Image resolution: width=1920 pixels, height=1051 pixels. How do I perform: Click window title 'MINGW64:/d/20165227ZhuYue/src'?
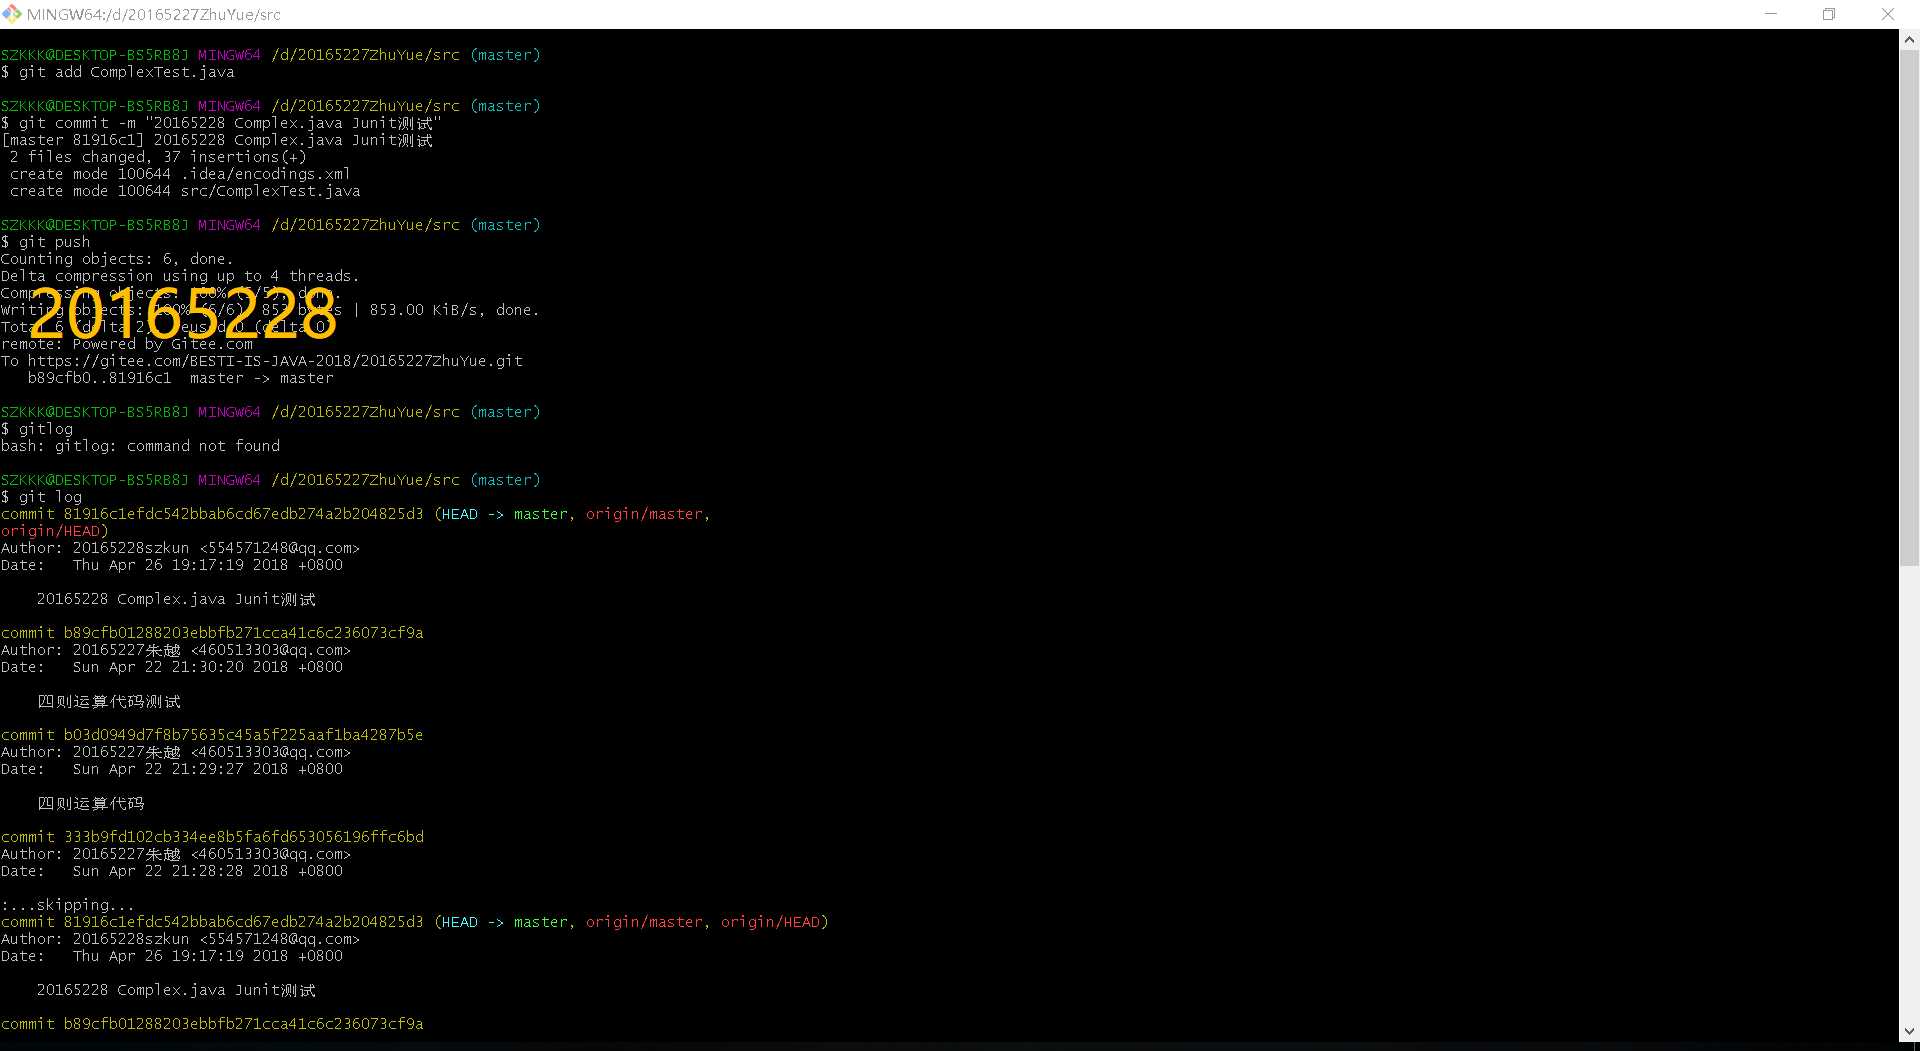[x=154, y=14]
